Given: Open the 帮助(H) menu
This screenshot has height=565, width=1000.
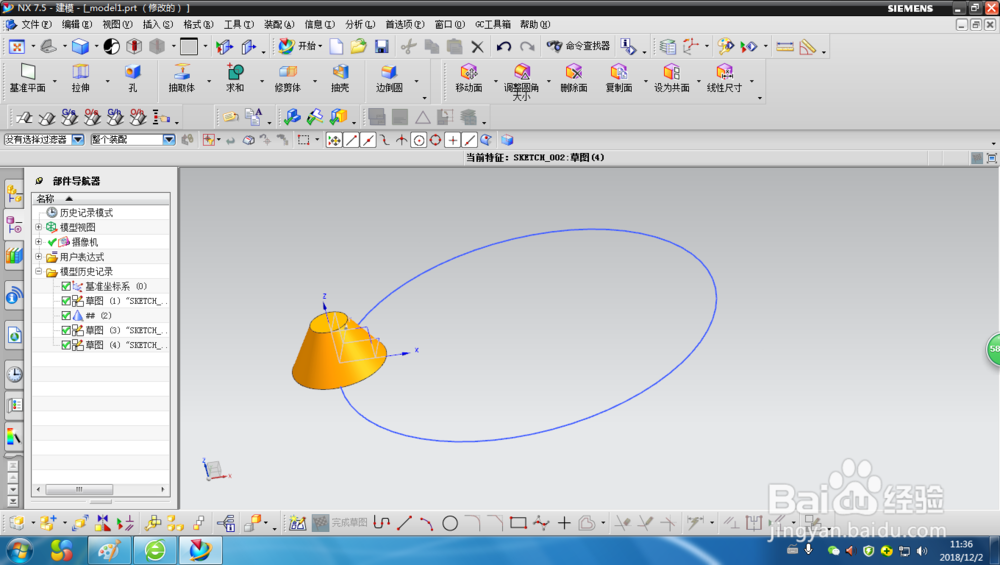Looking at the screenshot, I should 534,24.
